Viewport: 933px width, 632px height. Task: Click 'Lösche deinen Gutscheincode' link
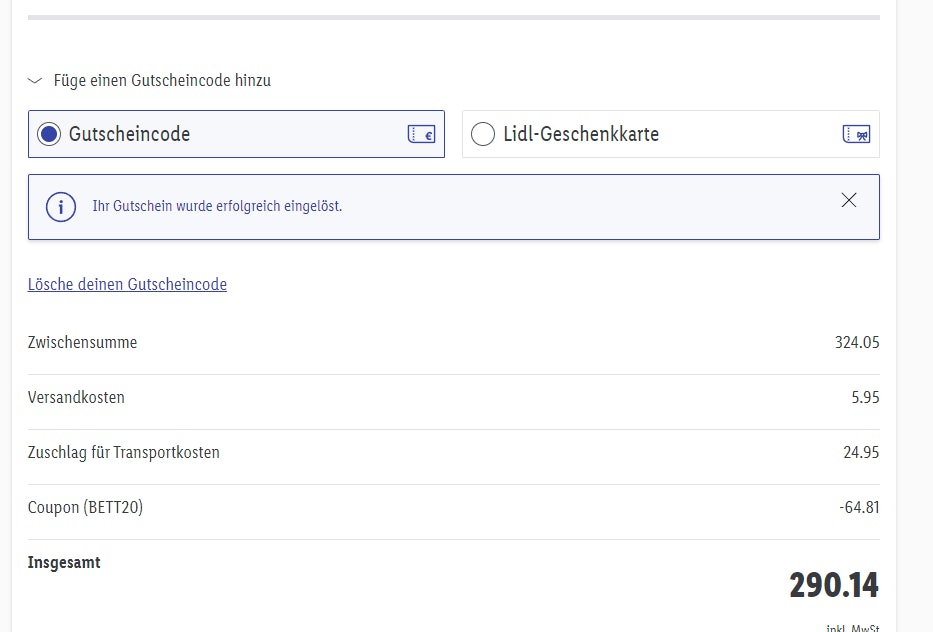127,285
